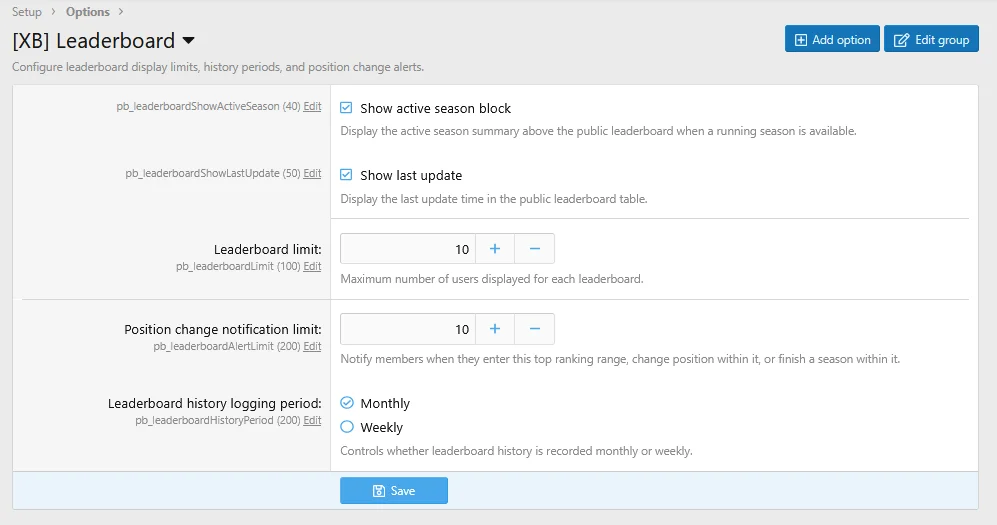The image size is (997, 525).
Task: Toggle the Show last update checkbox
Action: pos(346,175)
